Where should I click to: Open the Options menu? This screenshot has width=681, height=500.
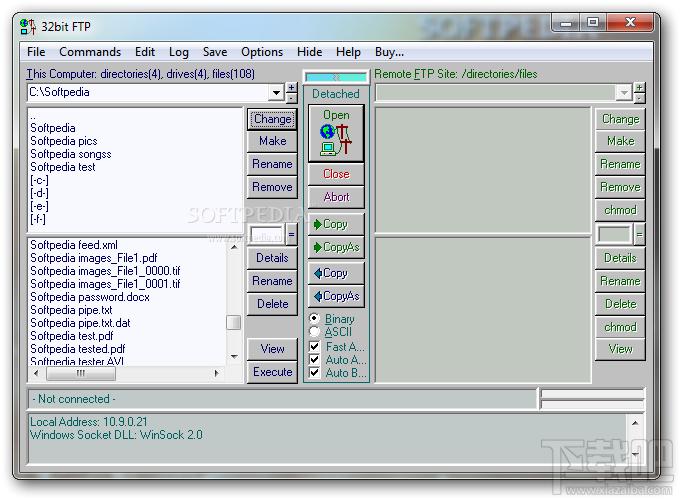tap(262, 52)
